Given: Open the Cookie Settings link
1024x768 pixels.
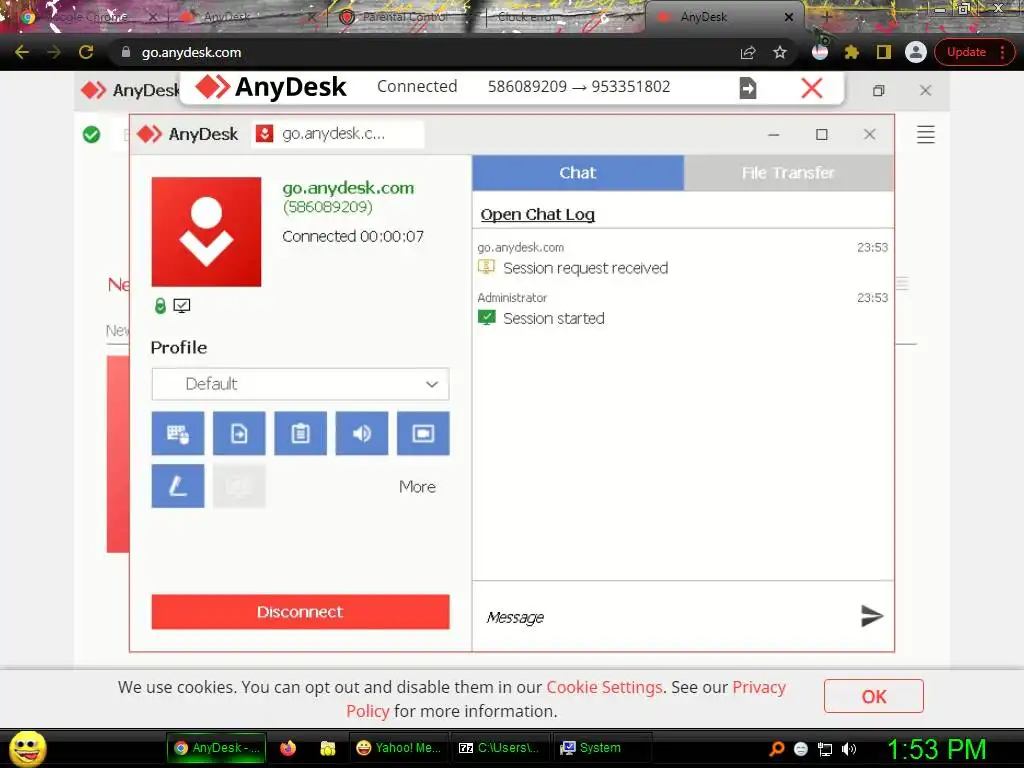Looking at the screenshot, I should point(605,687).
